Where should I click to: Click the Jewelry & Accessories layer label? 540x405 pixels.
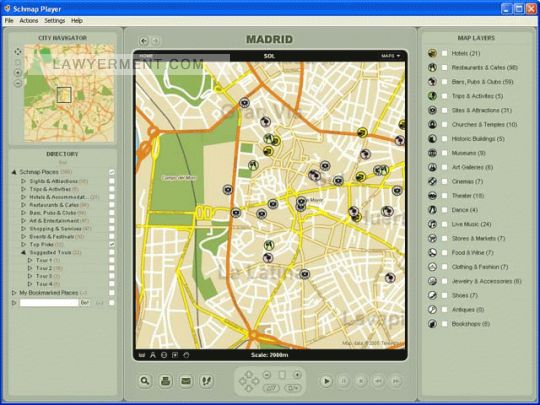[486, 281]
